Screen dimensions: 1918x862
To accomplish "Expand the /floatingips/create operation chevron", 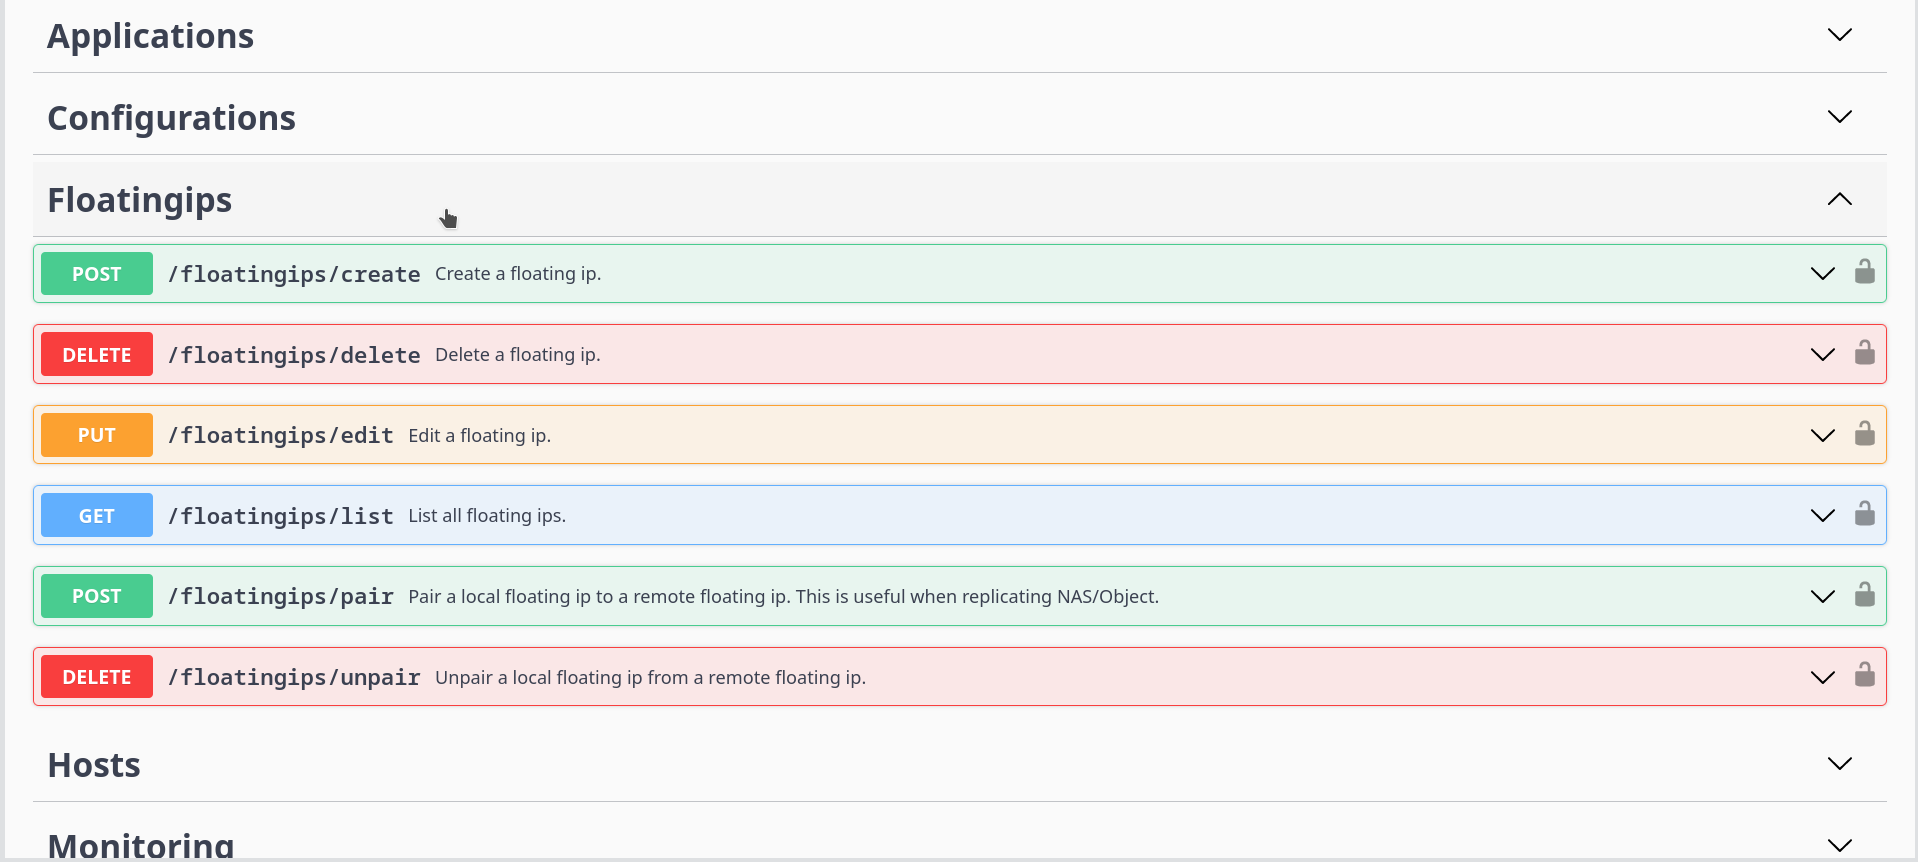I will click(x=1822, y=274).
